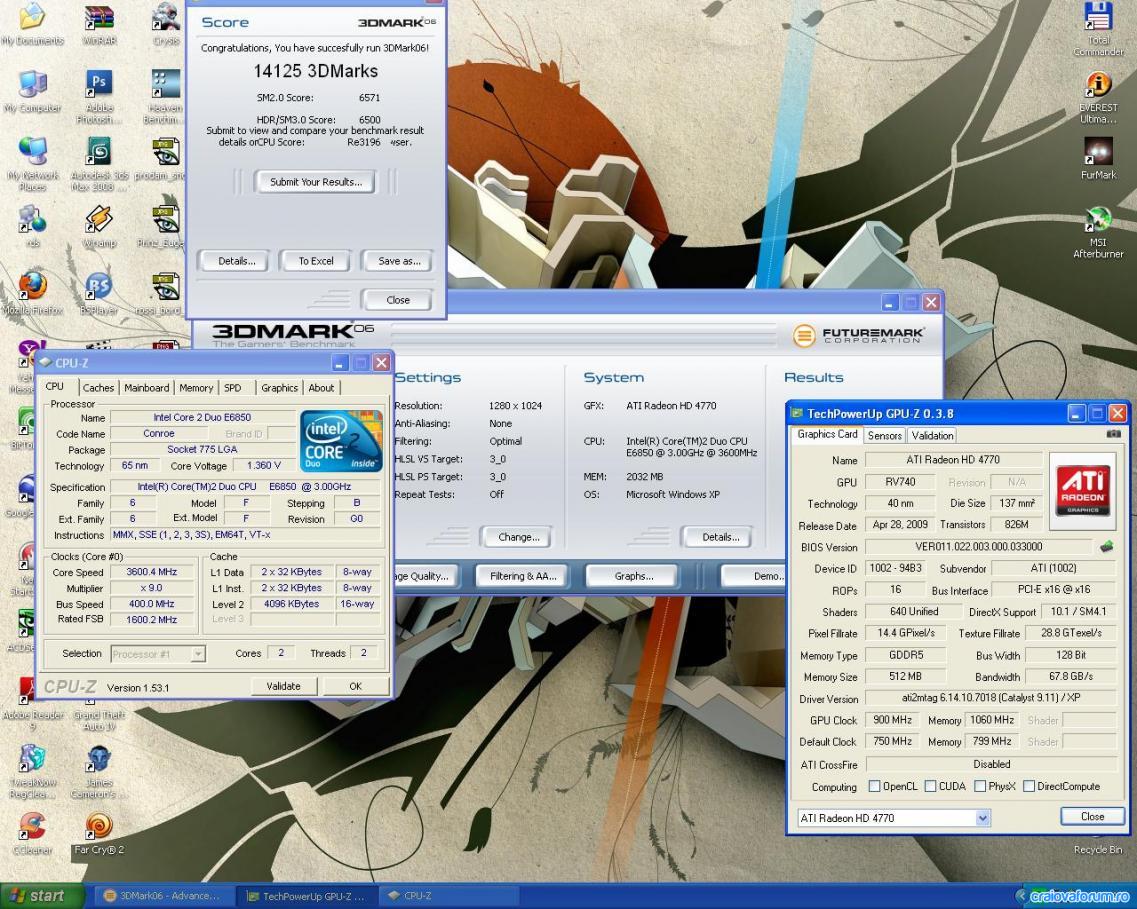Click the Close button in GPU-Z
Viewport: 1137px width, 909px height.
click(x=1092, y=816)
